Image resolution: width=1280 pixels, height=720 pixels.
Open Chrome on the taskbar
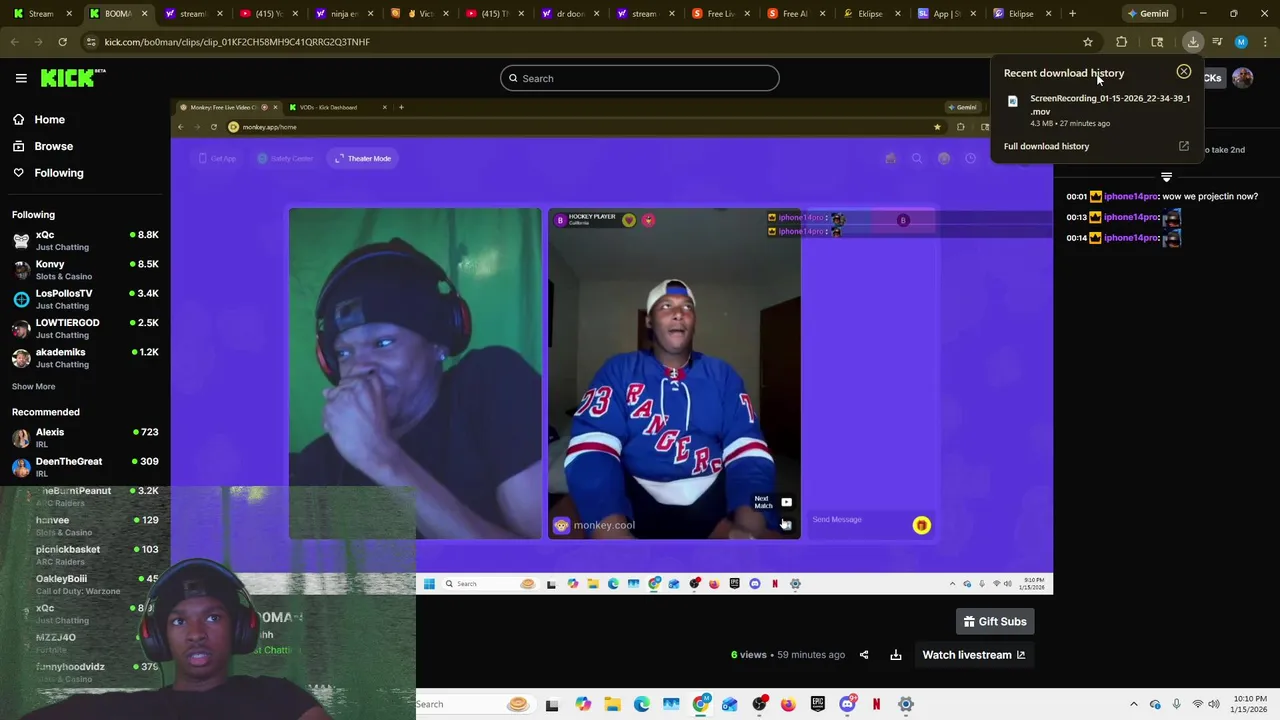pos(700,704)
